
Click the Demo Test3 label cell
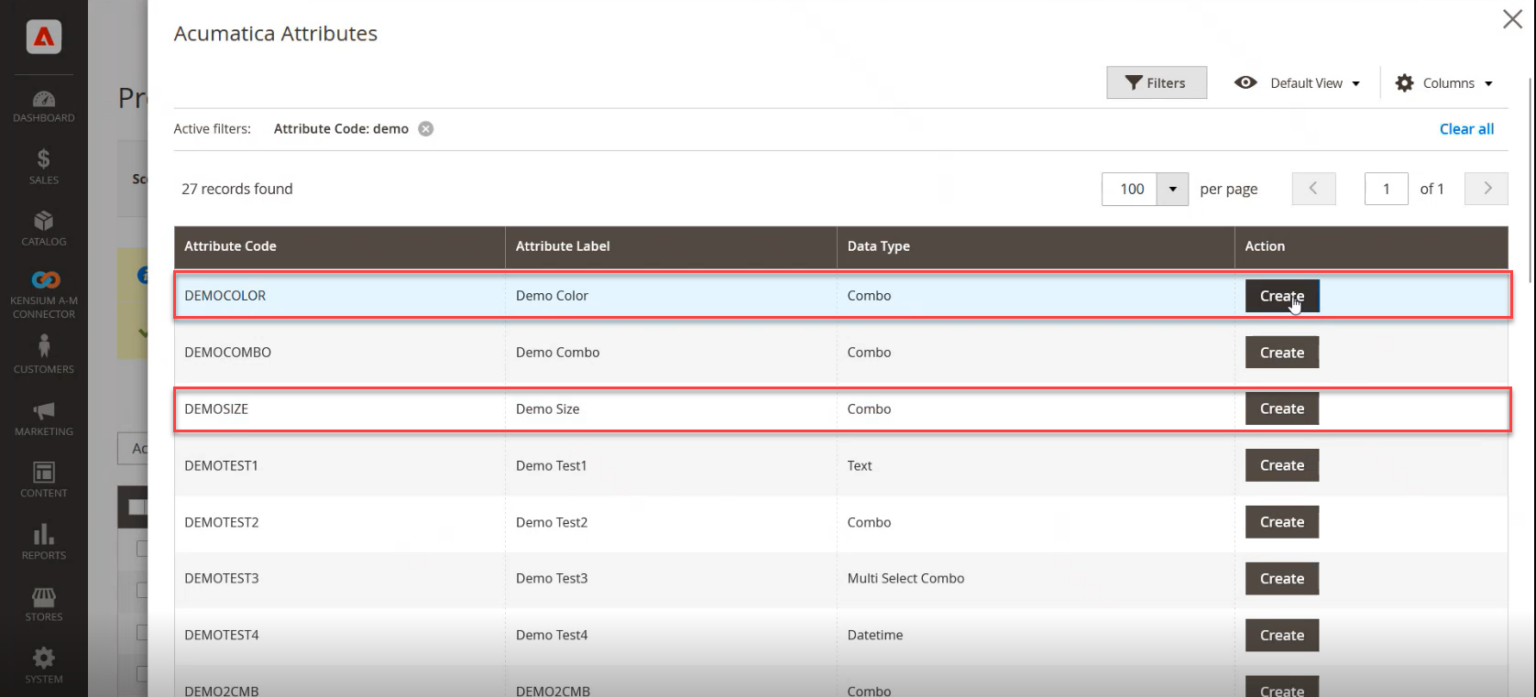[x=671, y=578]
